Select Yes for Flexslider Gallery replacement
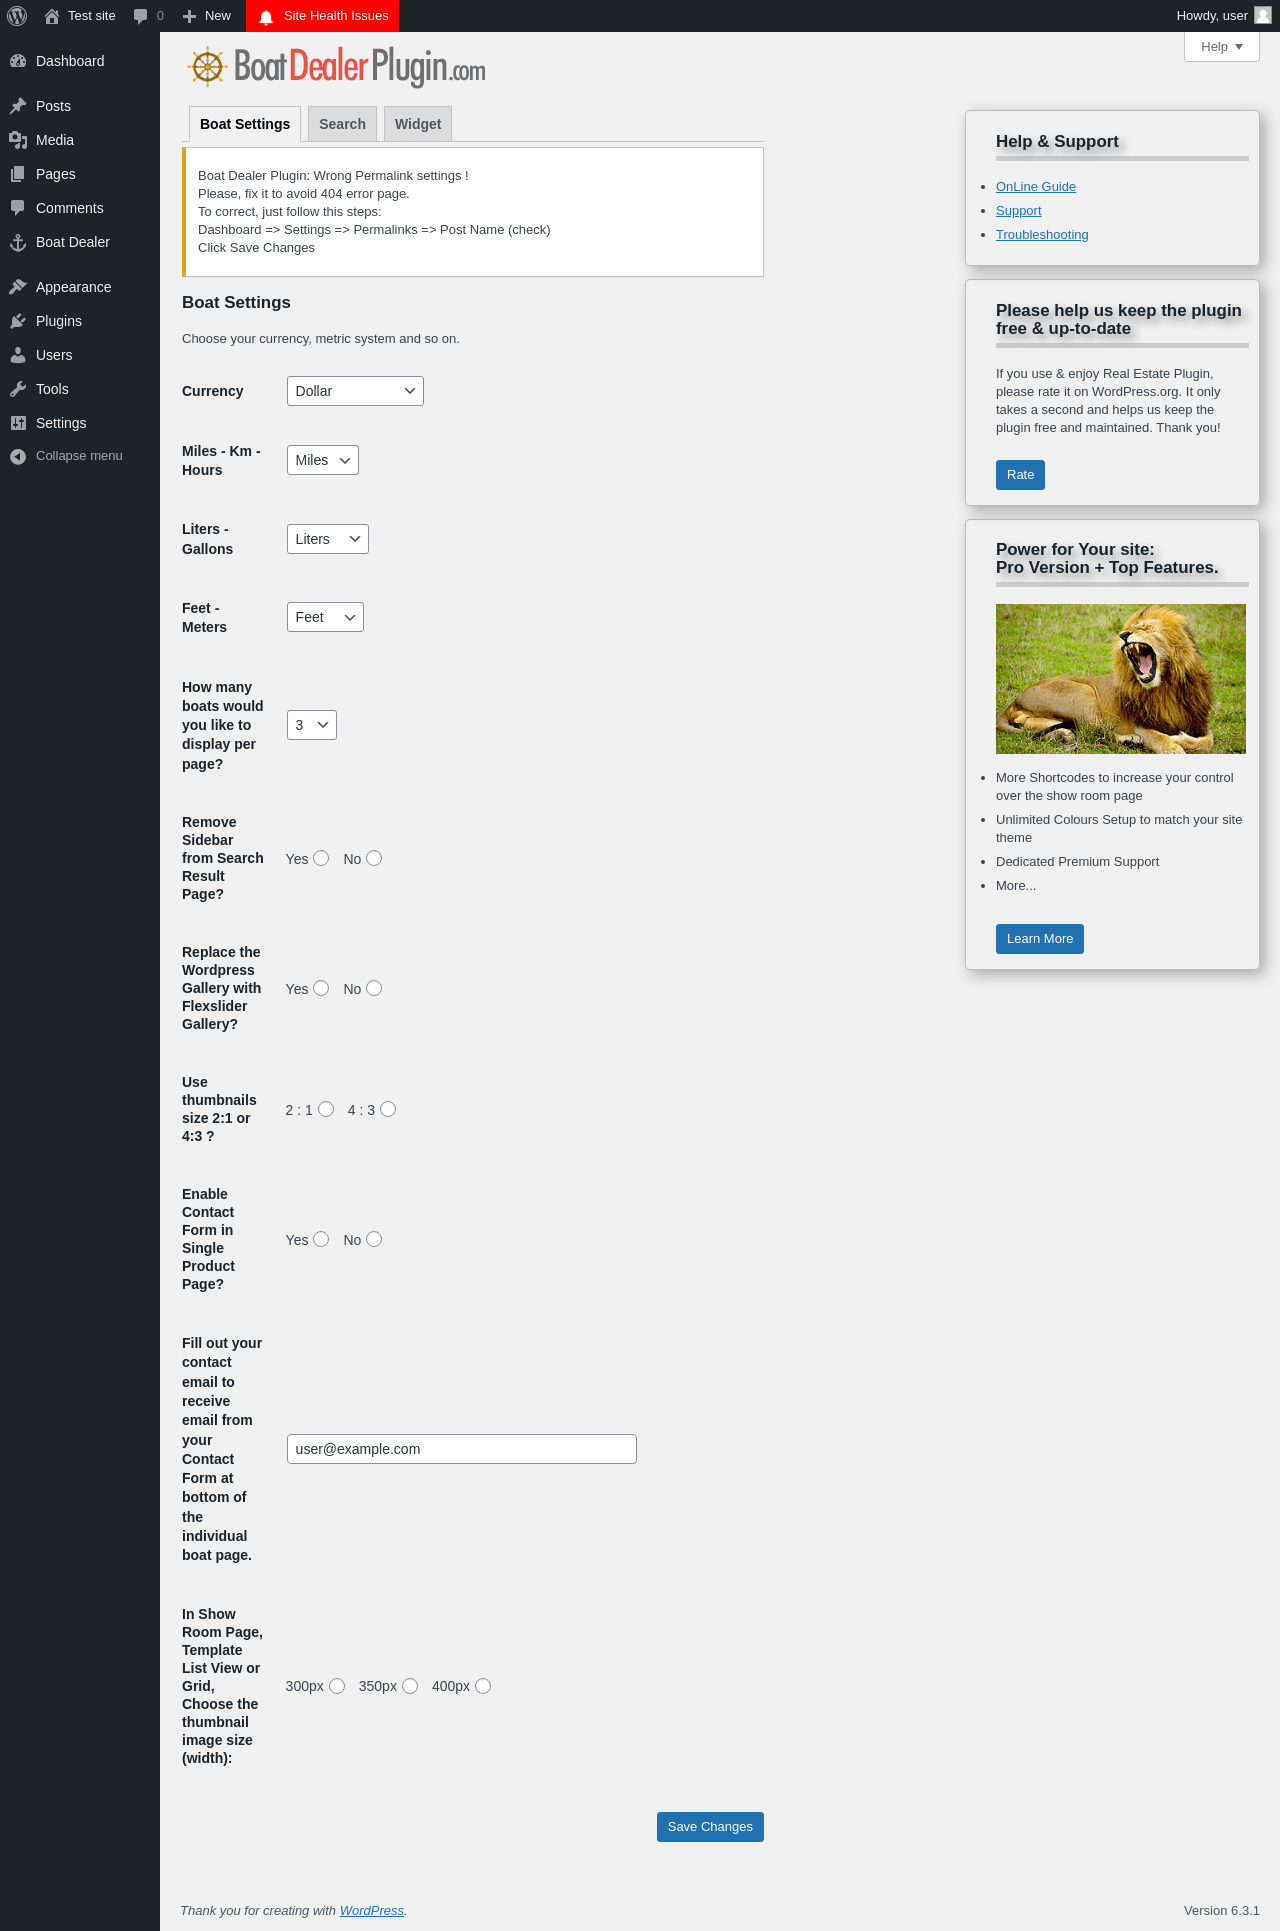 (321, 988)
